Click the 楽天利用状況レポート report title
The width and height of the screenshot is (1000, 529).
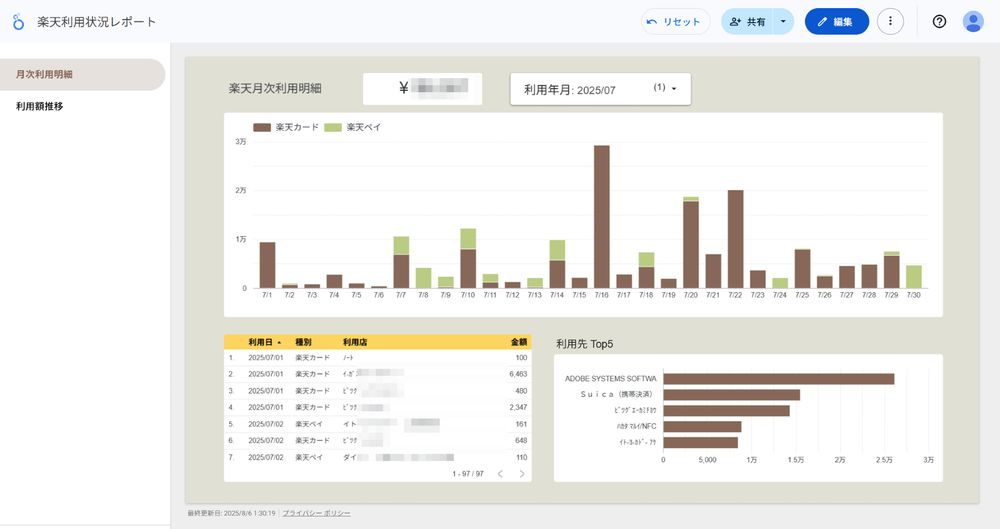point(96,22)
